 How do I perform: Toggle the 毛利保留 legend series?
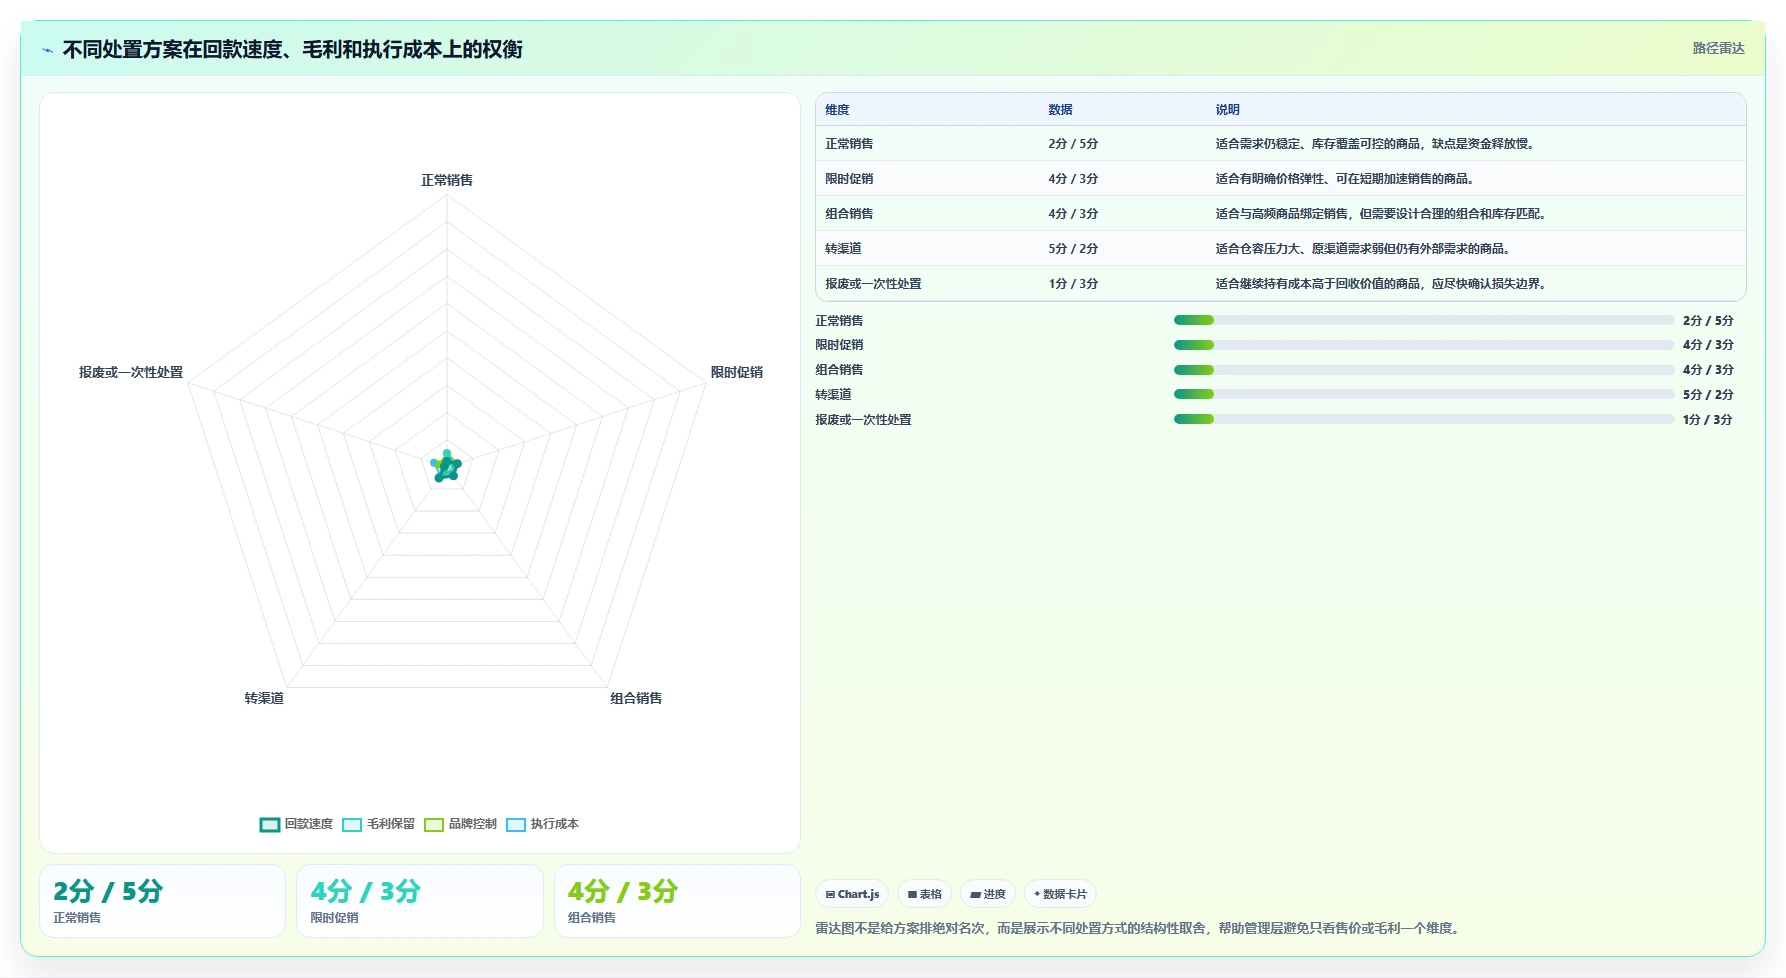(x=378, y=824)
